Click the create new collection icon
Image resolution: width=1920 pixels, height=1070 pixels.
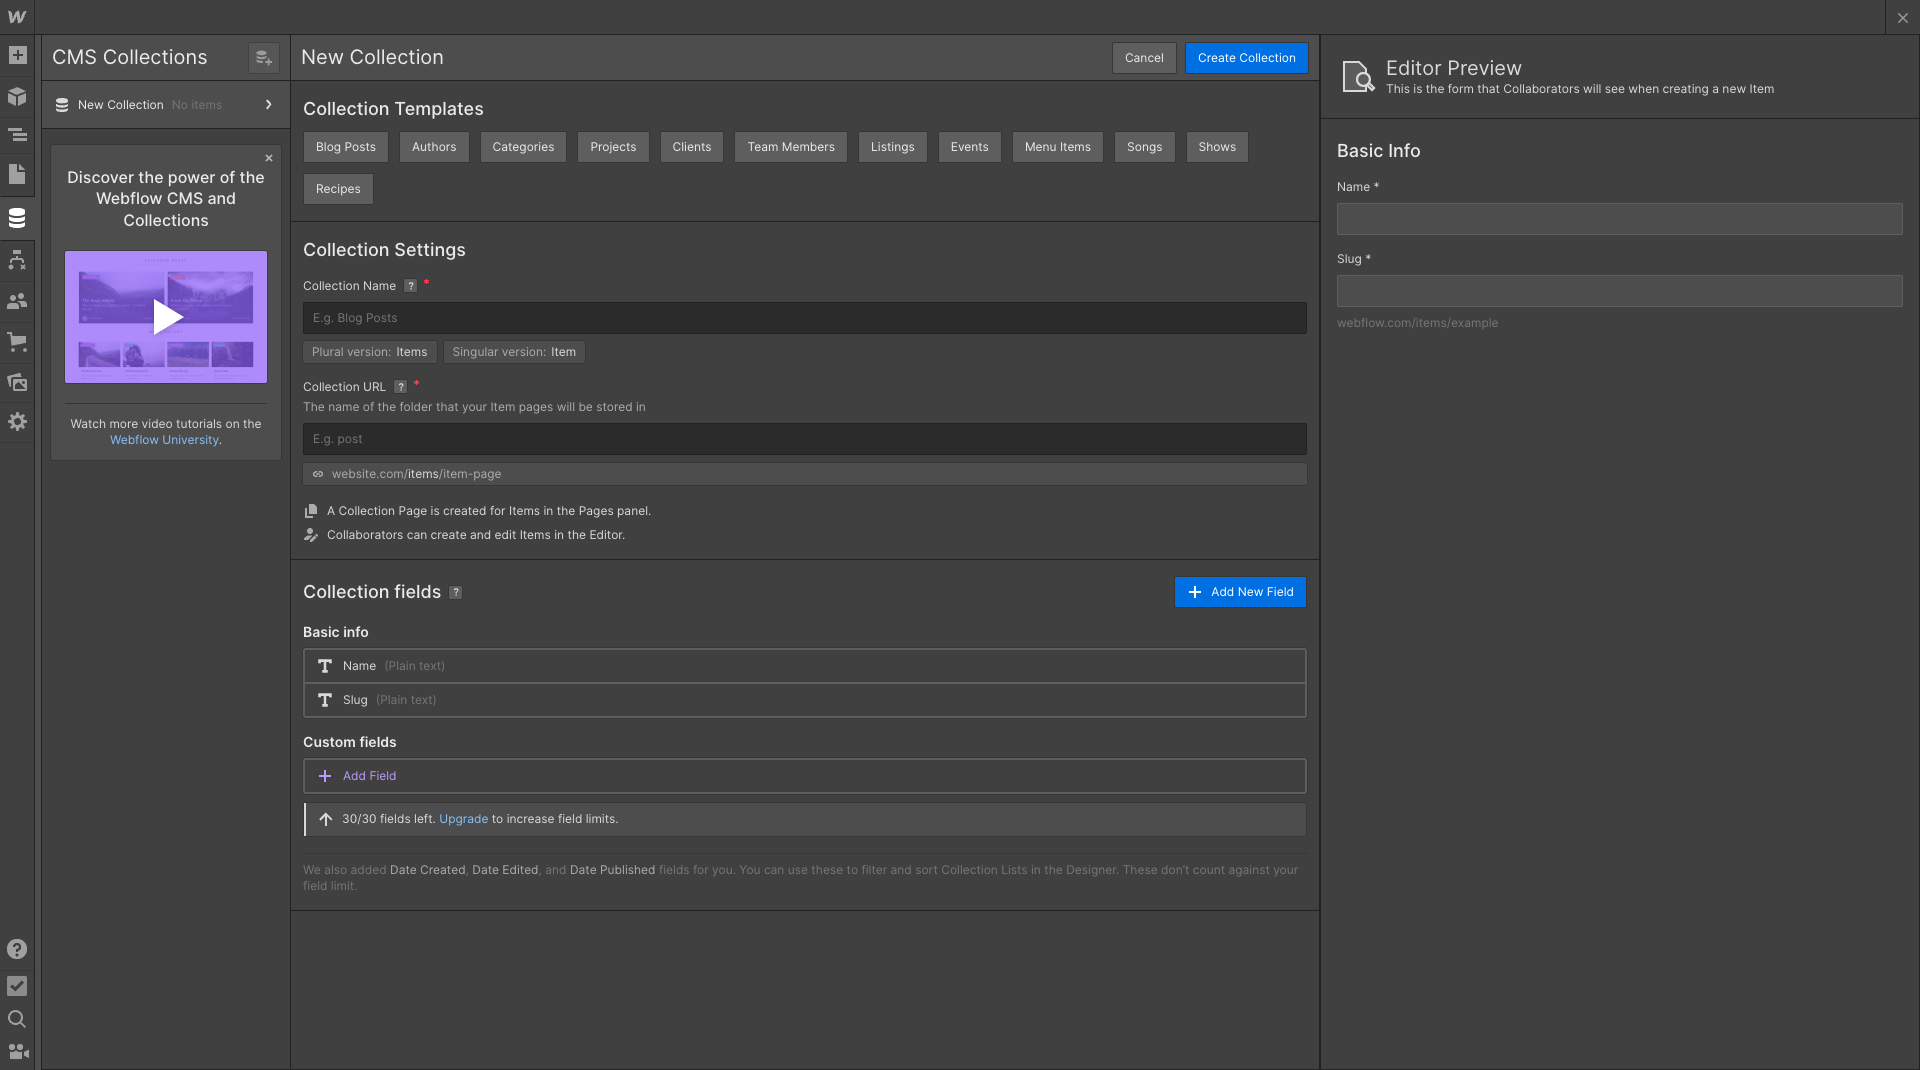coord(264,58)
